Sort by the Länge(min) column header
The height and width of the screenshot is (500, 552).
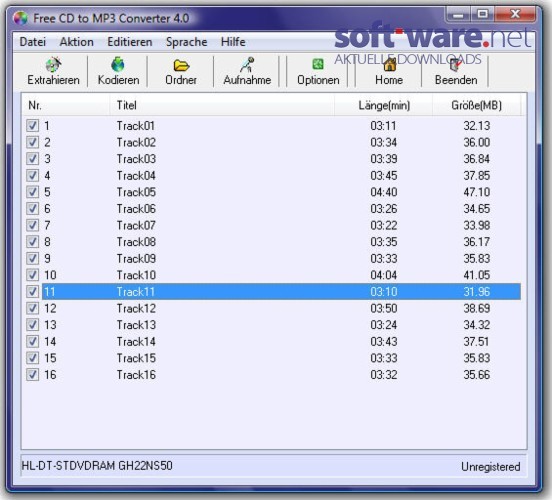click(383, 105)
